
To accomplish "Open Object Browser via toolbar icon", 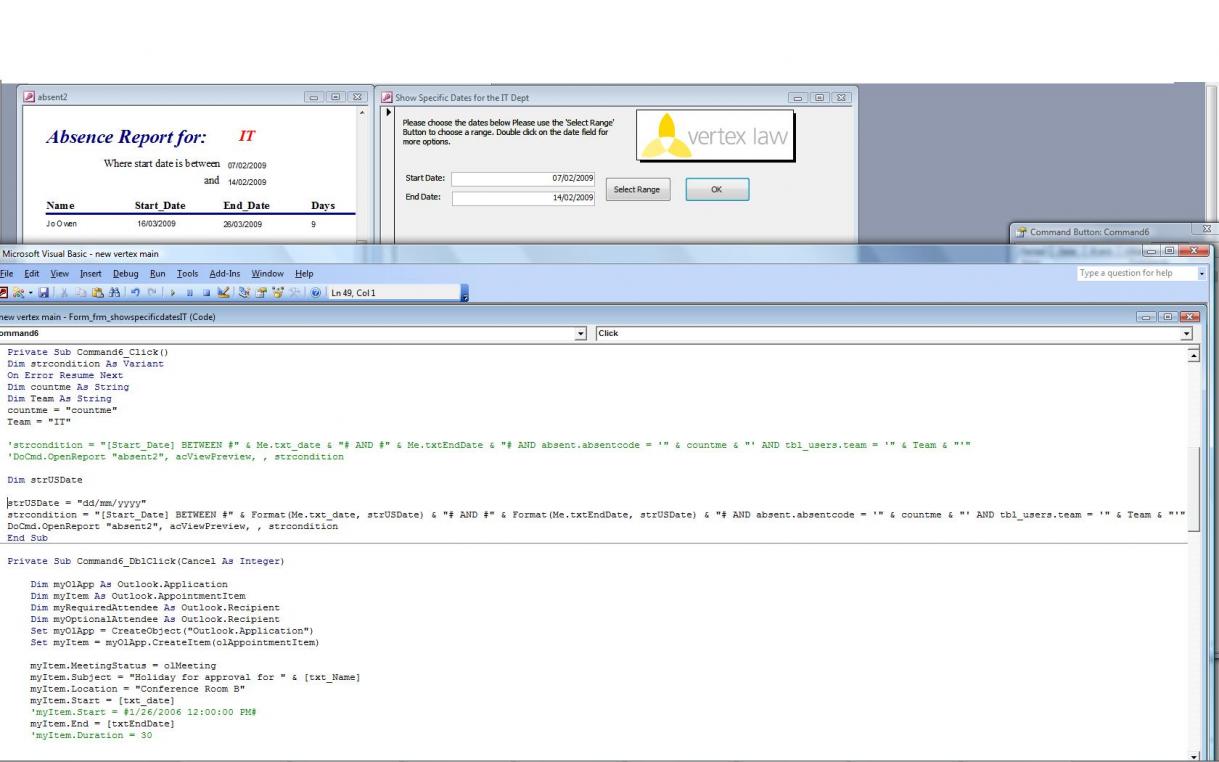I will [278, 293].
